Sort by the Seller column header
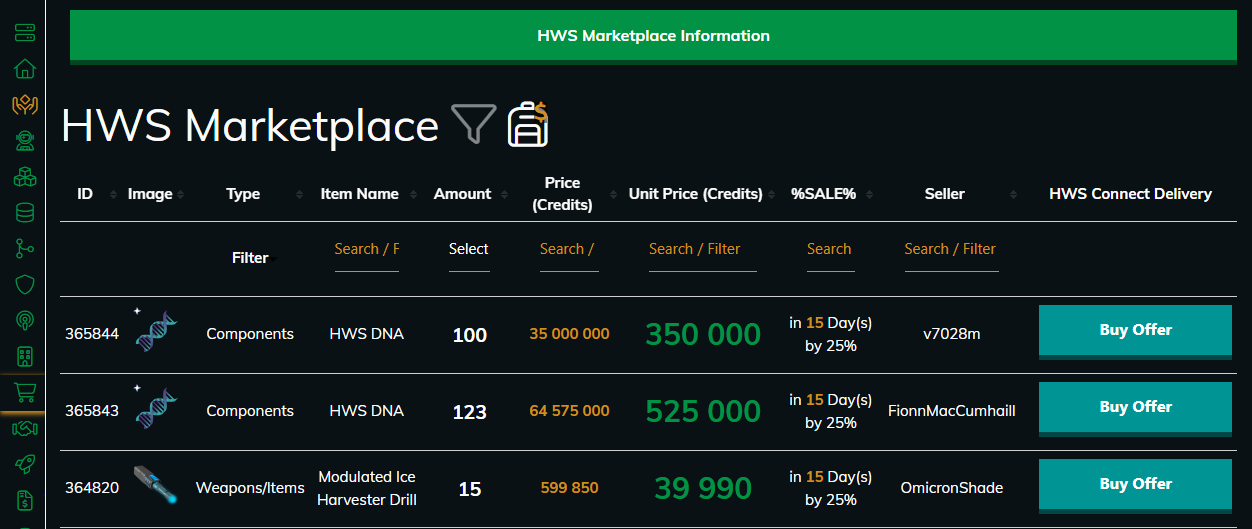This screenshot has height=529, width=1252. [944, 194]
